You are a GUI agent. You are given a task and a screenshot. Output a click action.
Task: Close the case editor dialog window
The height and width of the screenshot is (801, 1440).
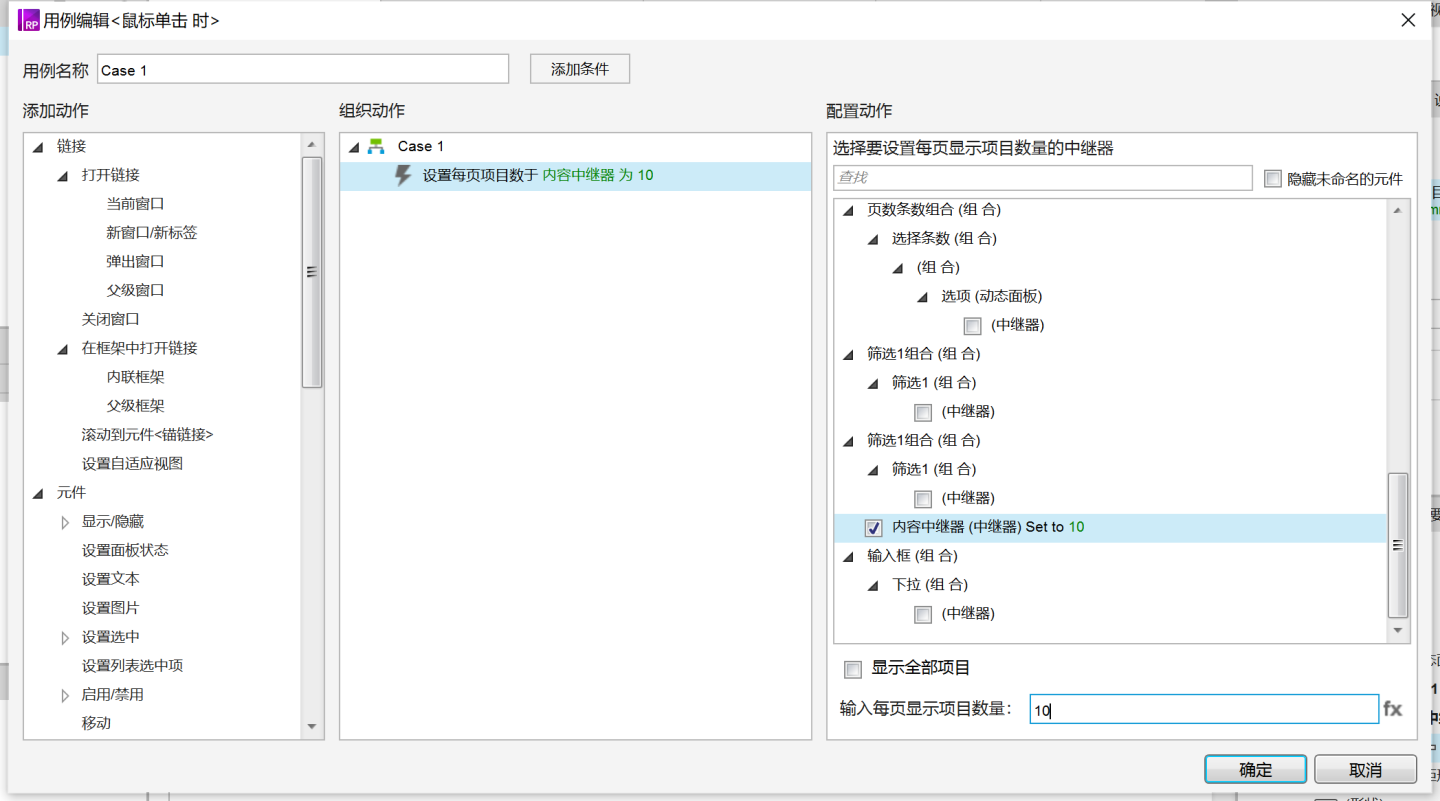pyautogui.click(x=1408, y=20)
